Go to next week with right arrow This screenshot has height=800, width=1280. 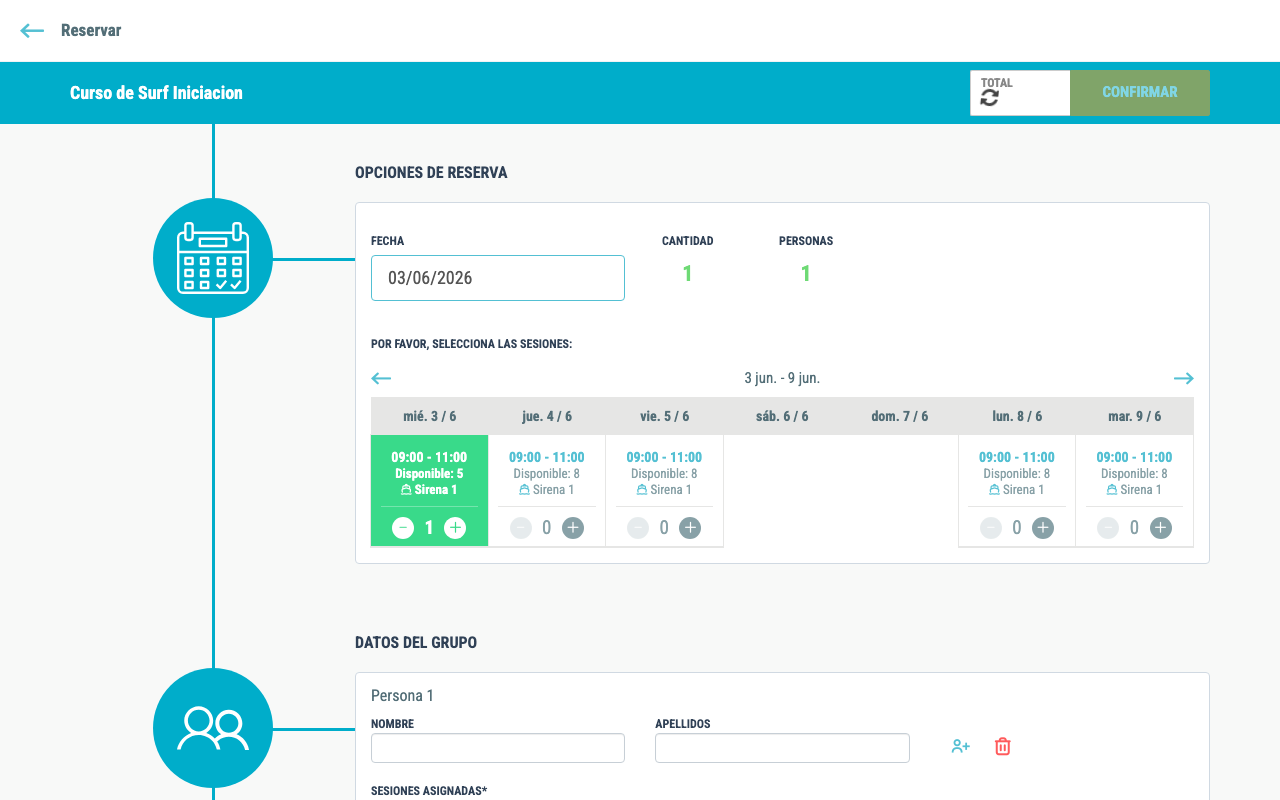[1184, 378]
